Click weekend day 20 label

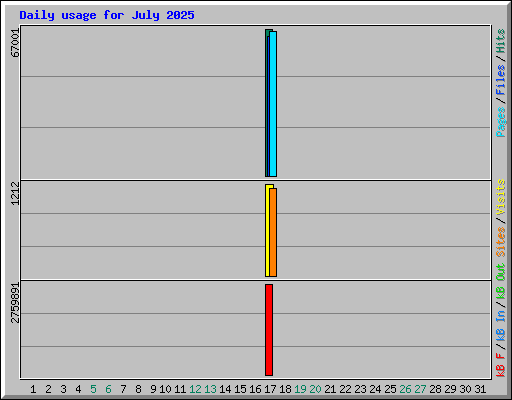pyautogui.click(x=315, y=389)
